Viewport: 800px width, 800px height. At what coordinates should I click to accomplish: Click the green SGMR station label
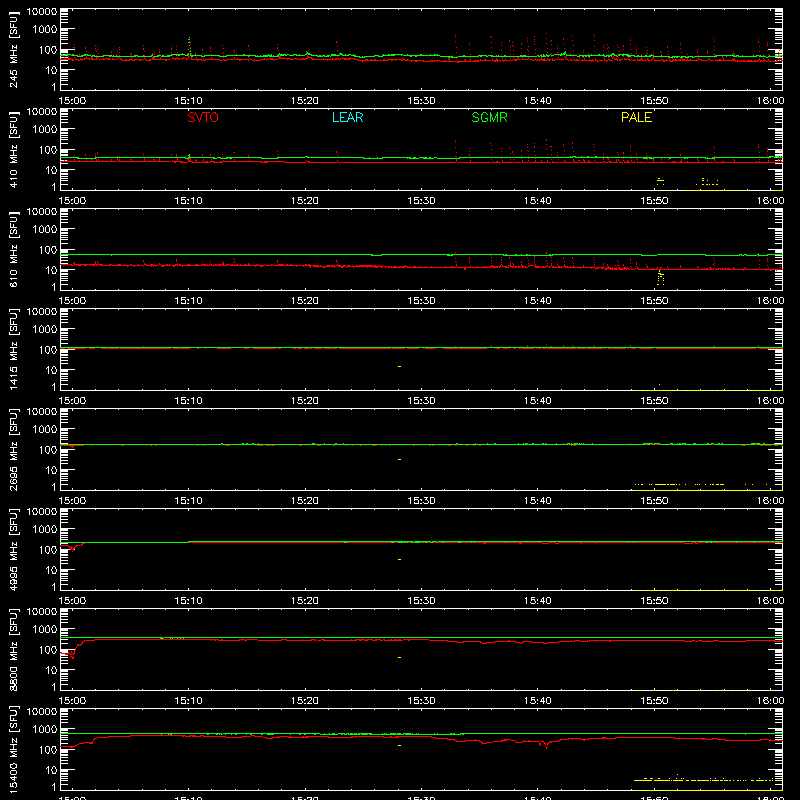pyautogui.click(x=489, y=117)
